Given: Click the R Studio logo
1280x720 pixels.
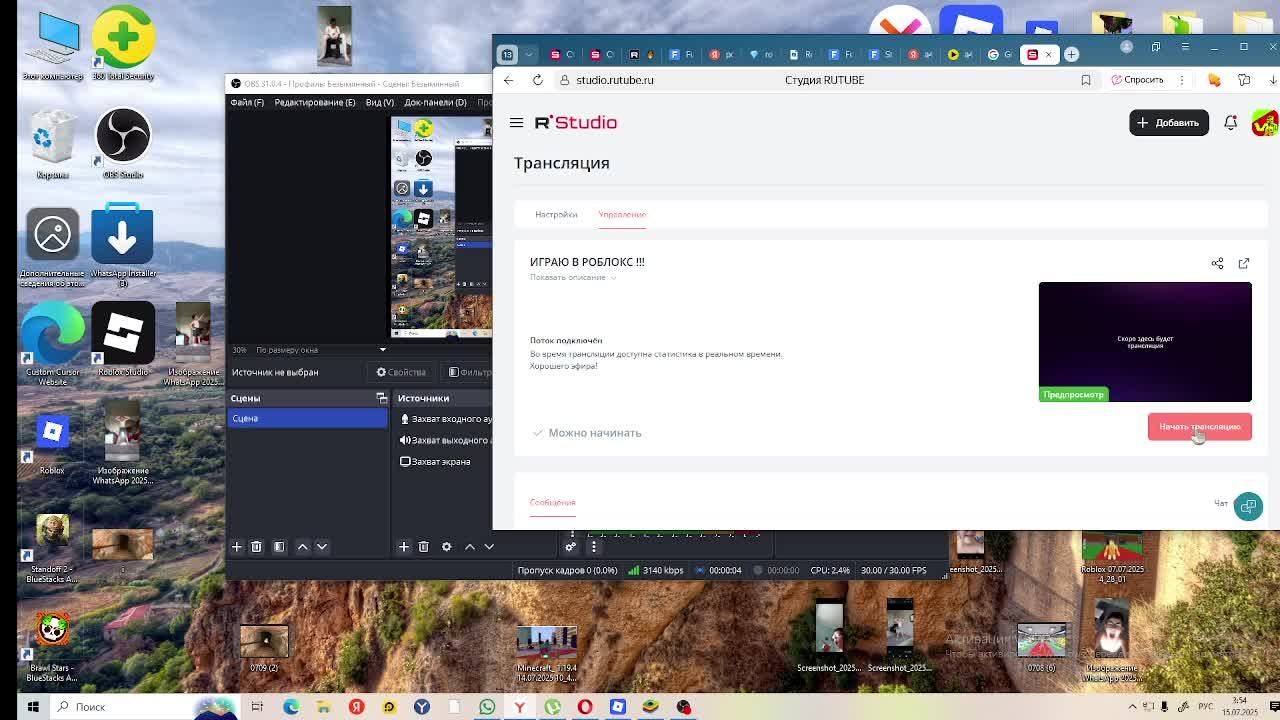Looking at the screenshot, I should tap(576, 122).
